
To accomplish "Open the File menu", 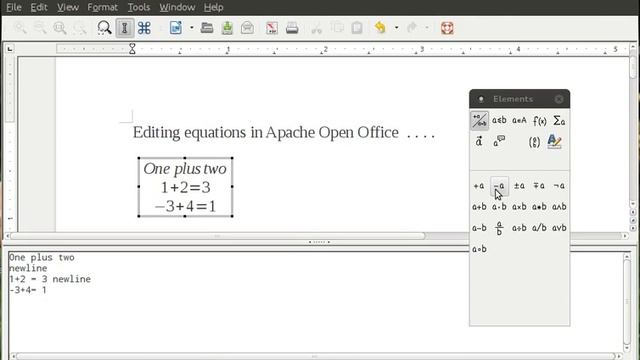I will click(x=14, y=7).
